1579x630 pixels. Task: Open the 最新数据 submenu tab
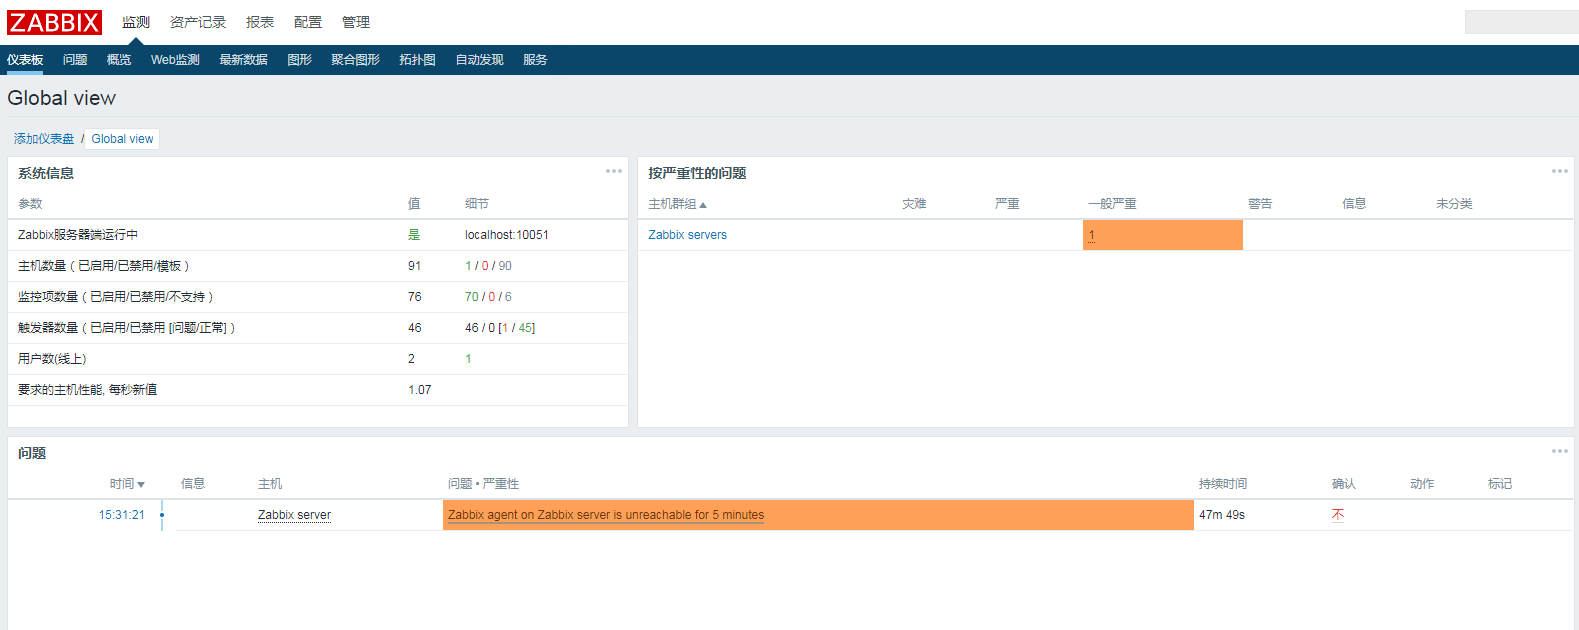243,60
